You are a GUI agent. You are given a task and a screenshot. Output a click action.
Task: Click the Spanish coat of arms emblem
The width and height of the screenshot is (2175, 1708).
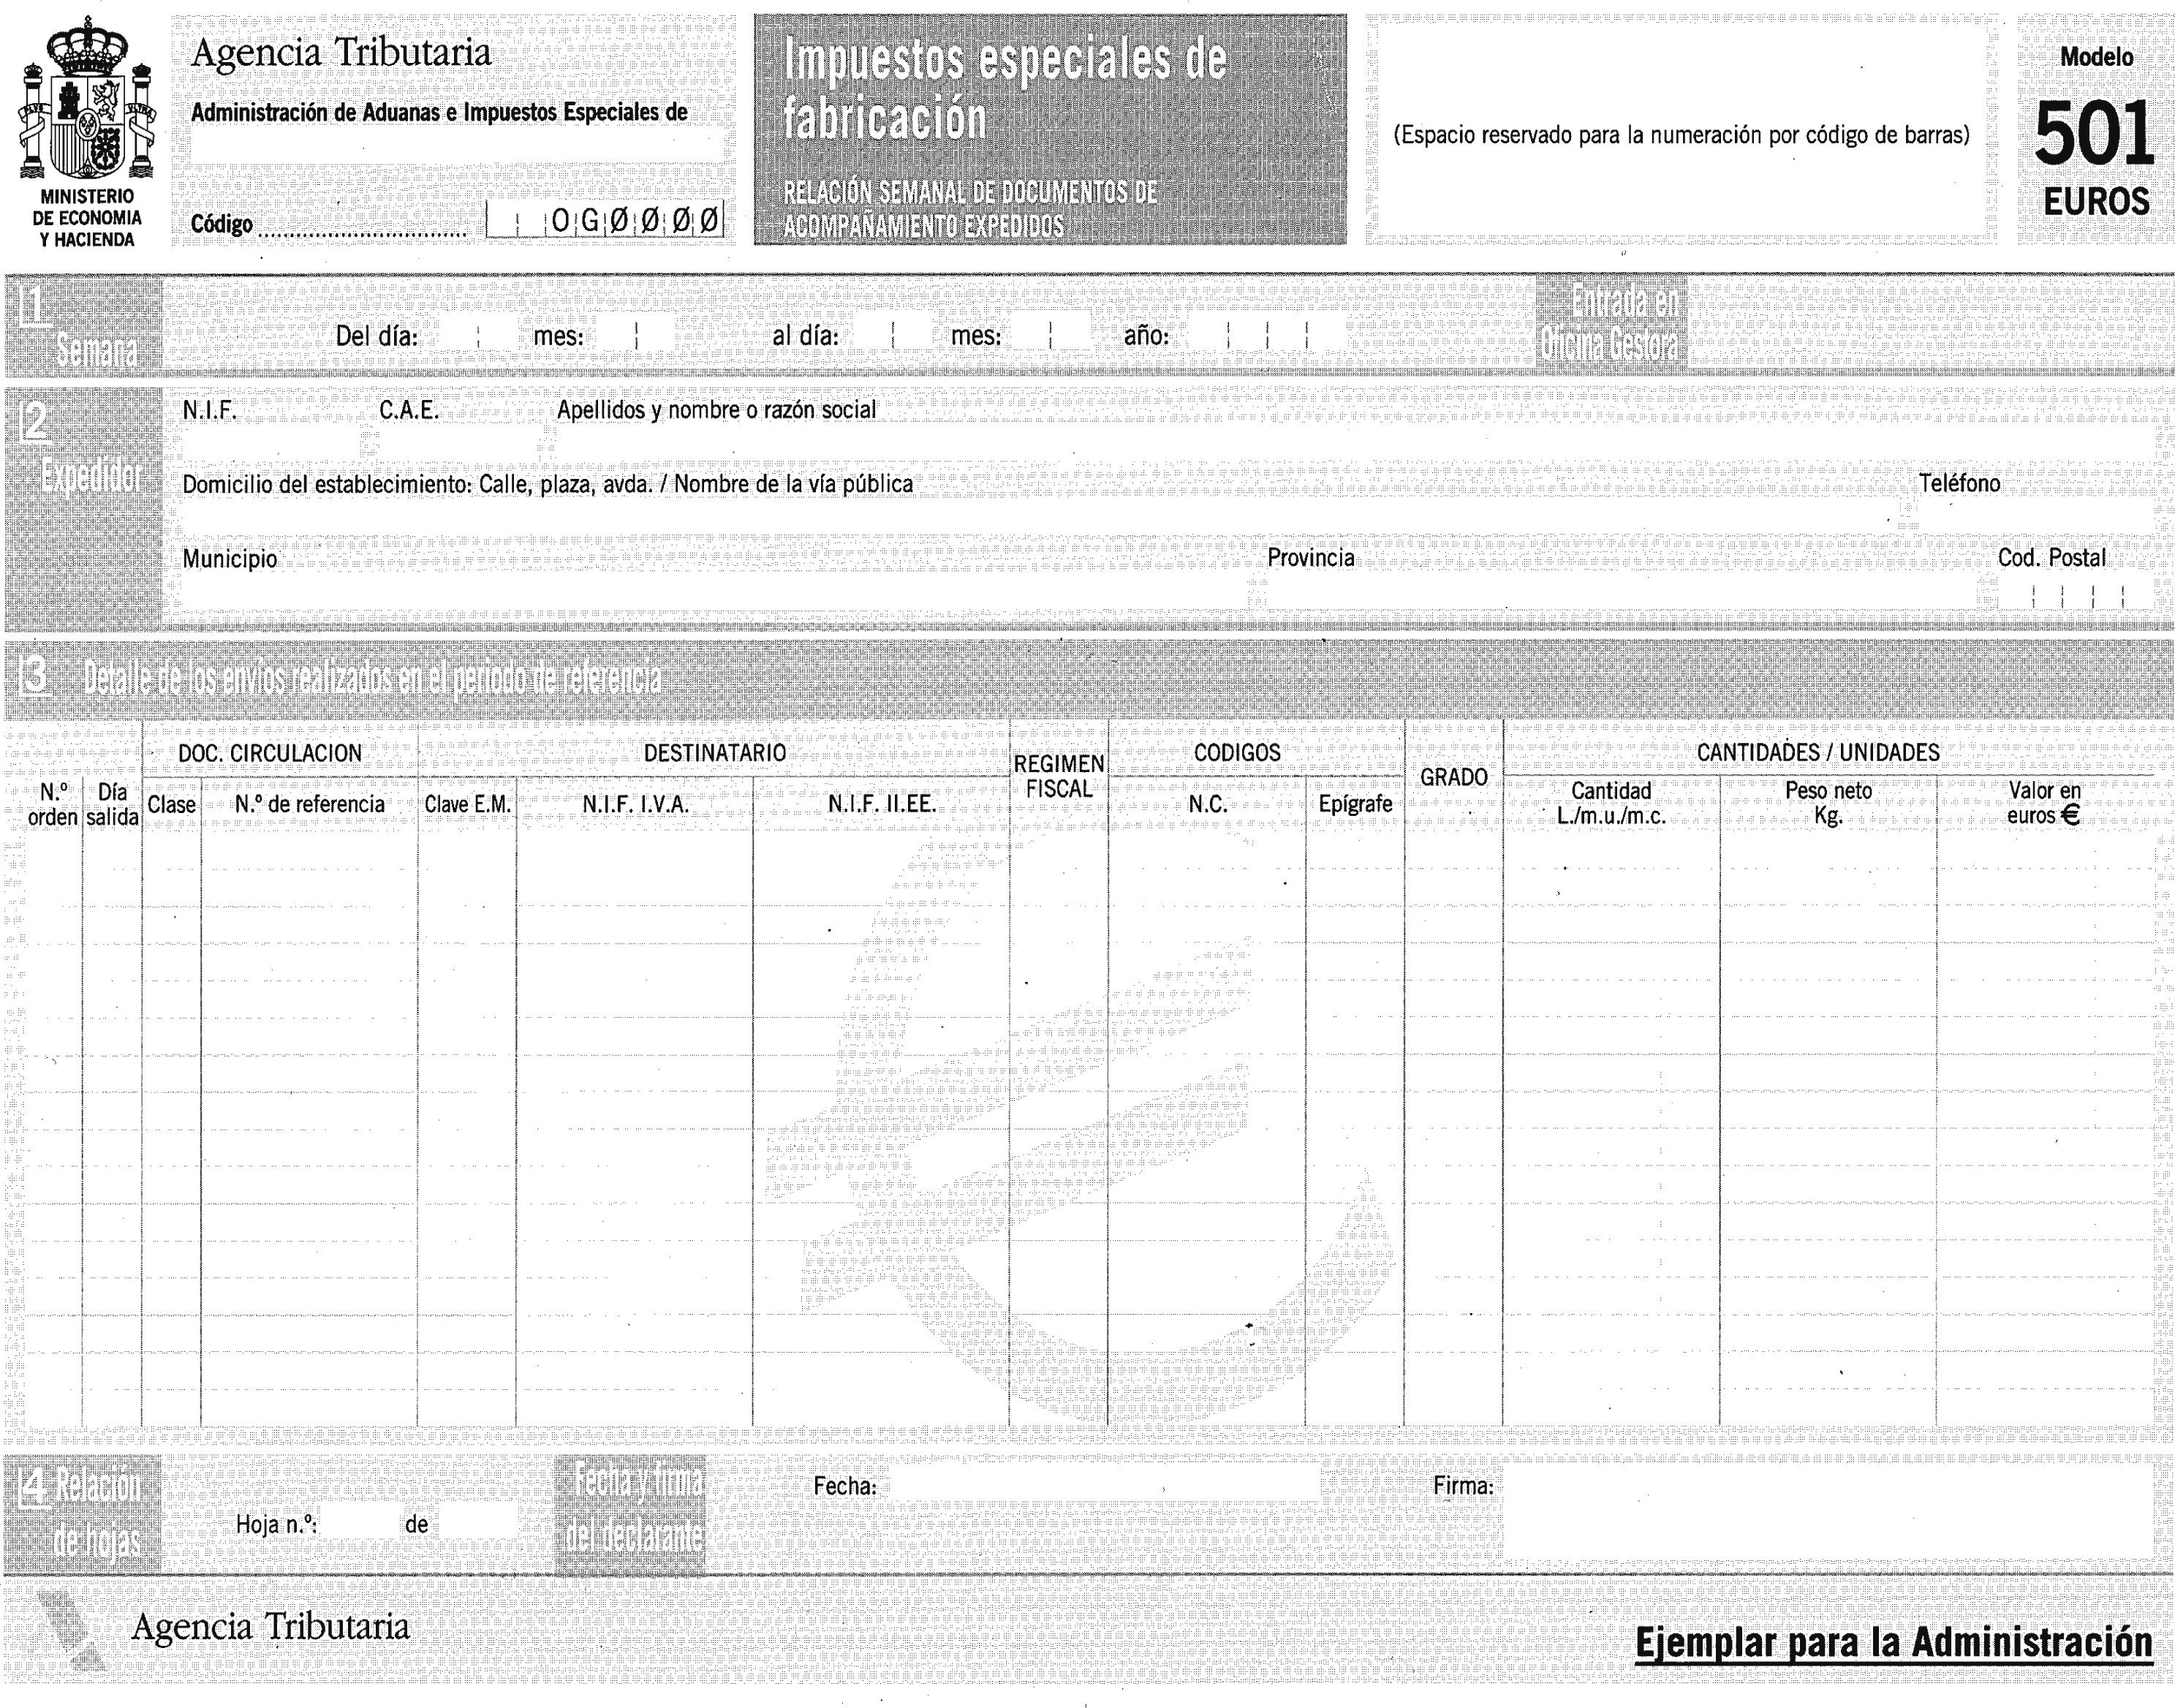(x=87, y=98)
